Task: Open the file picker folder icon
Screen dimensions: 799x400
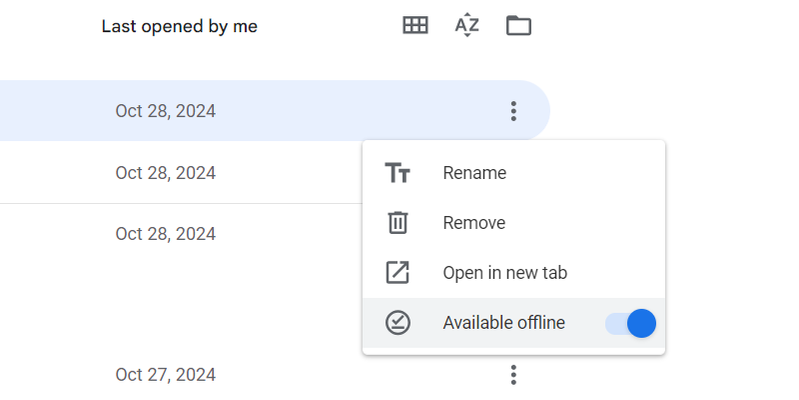Action: click(x=518, y=26)
